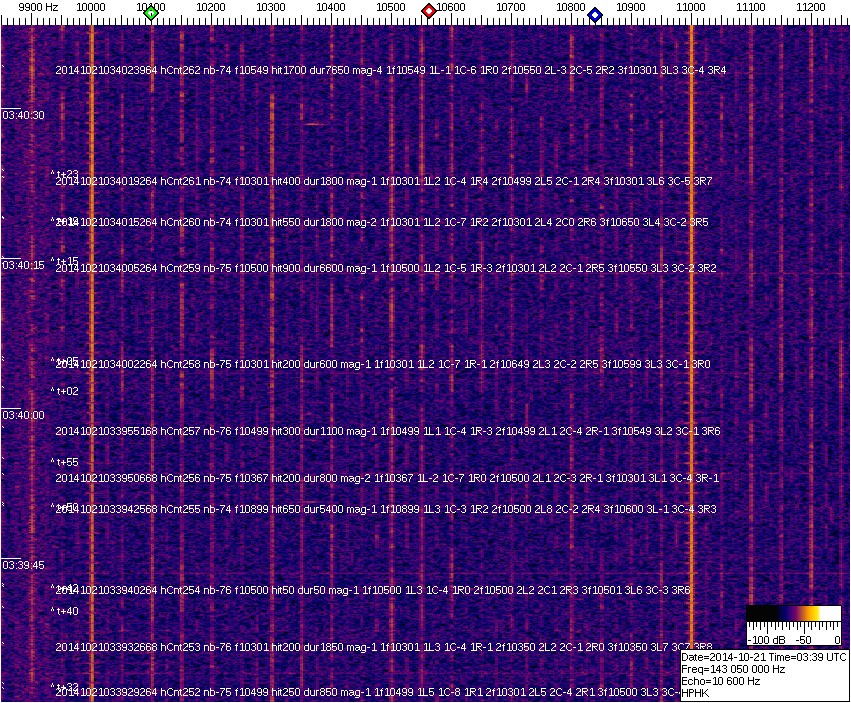The image size is (851, 703).
Task: Click the 03:40:00 time label
Action: [x=24, y=414]
